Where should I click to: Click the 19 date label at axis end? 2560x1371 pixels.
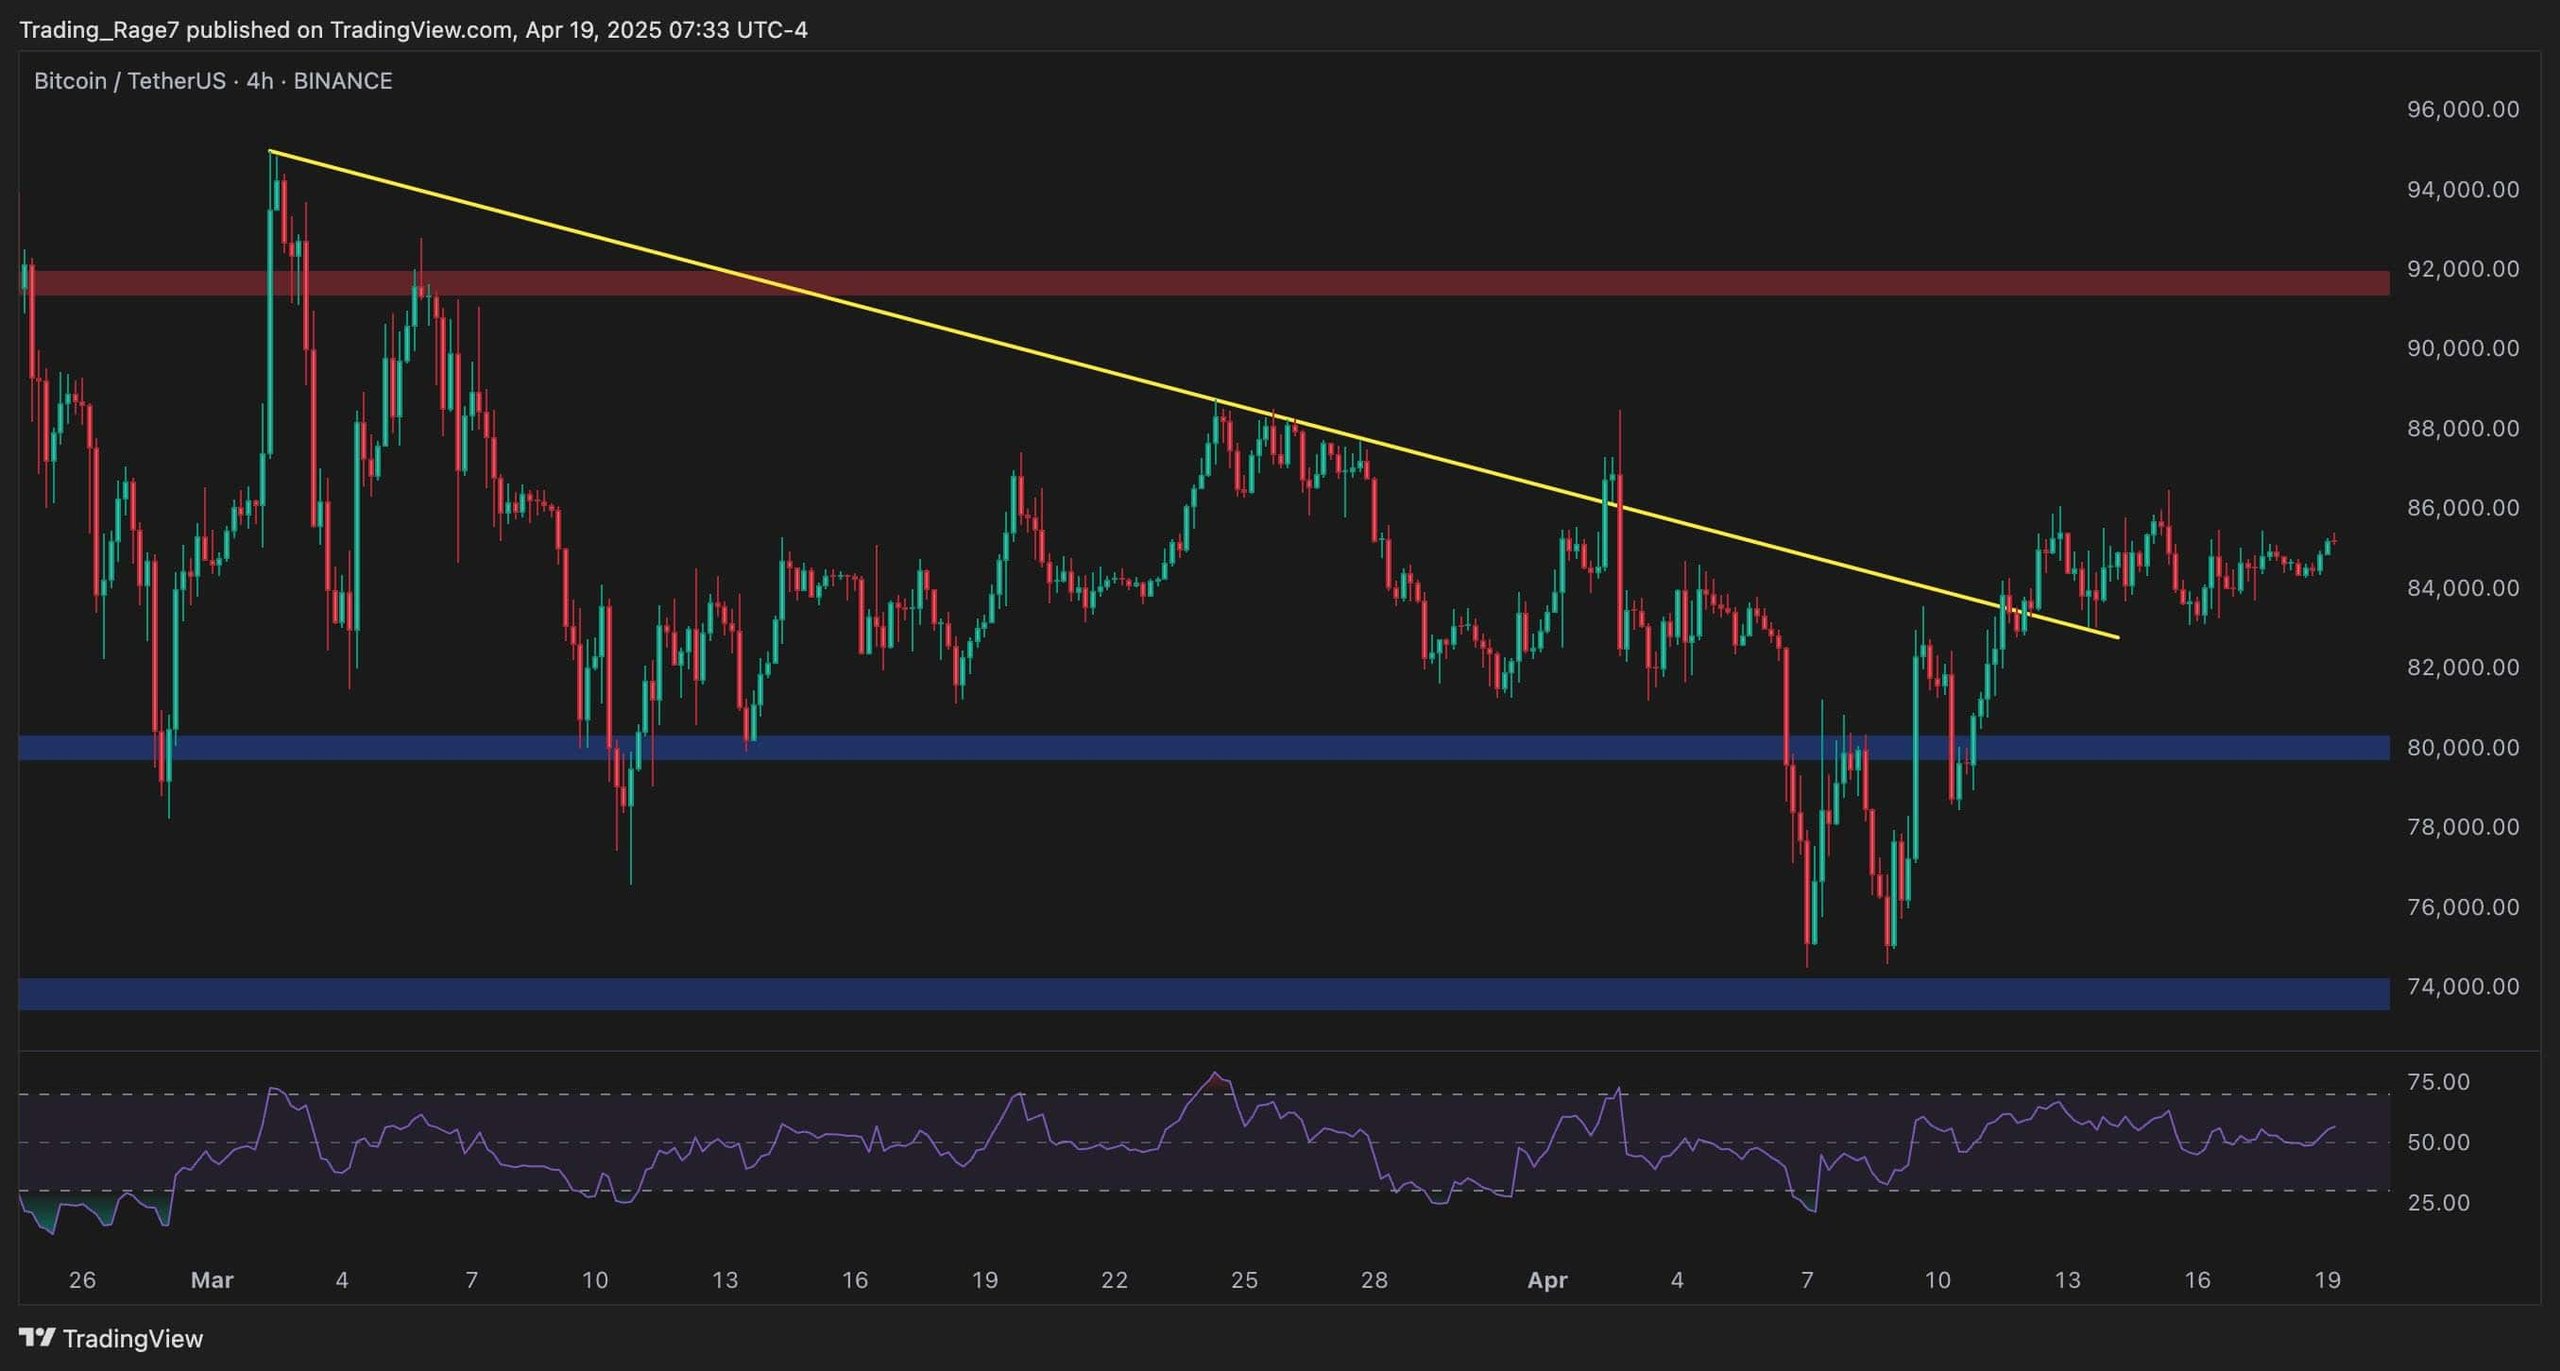click(x=2327, y=1279)
